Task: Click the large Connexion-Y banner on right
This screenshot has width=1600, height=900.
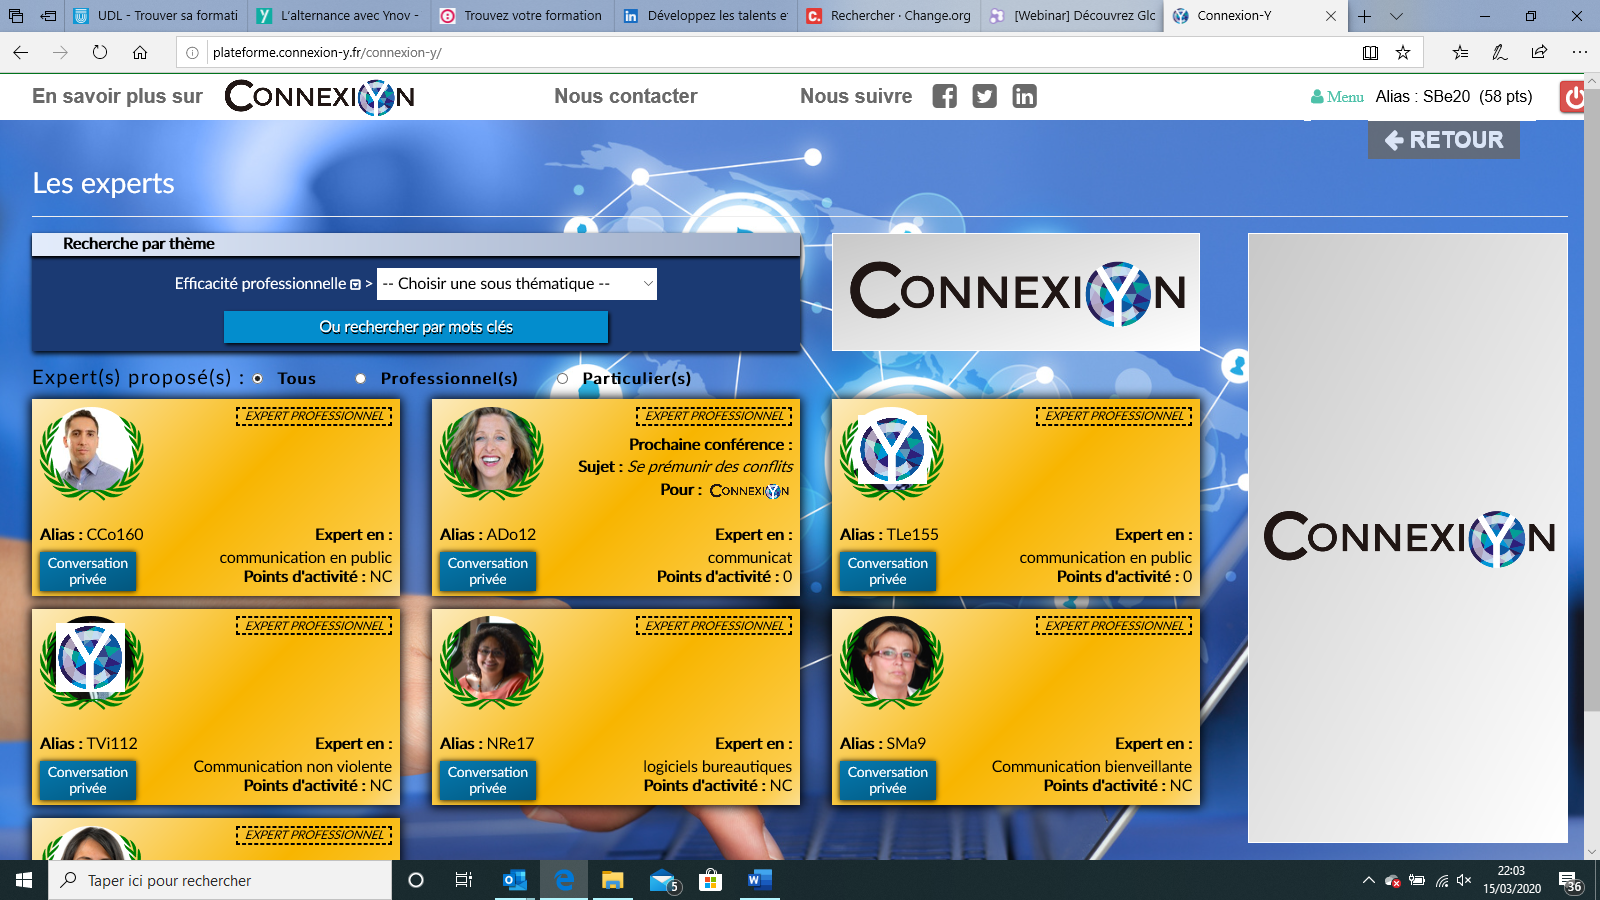Action: 1408,538
